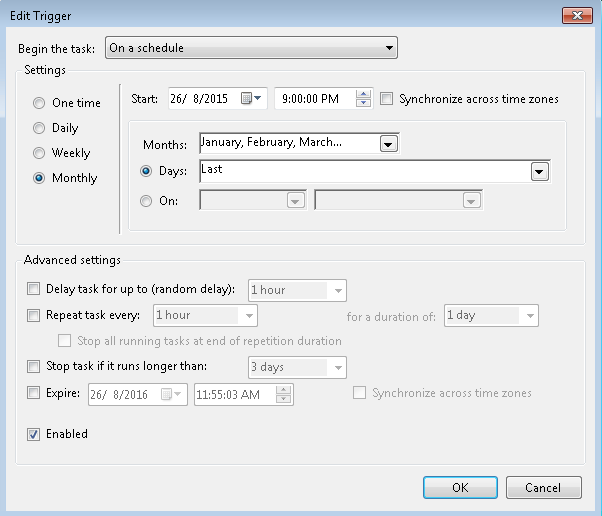Open the Begin the task dropdown
Viewport: 602px width, 516px height.
tap(251, 48)
